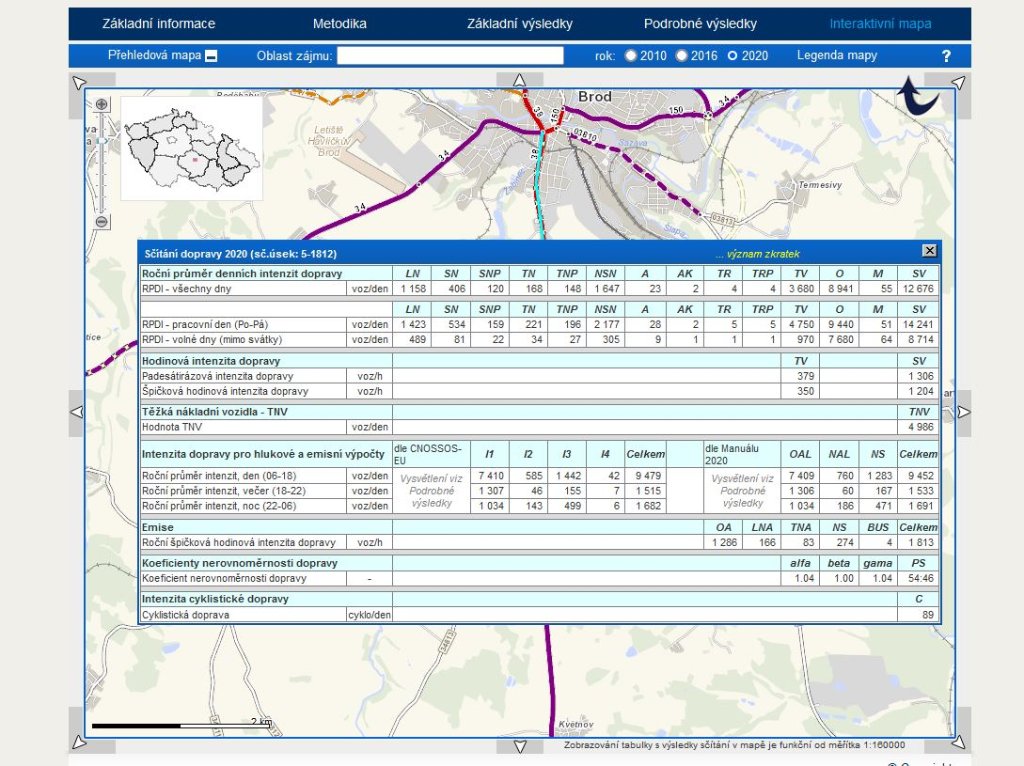The height and width of the screenshot is (766, 1024).
Task: Switch to the Metodika tab
Action: click(x=339, y=24)
